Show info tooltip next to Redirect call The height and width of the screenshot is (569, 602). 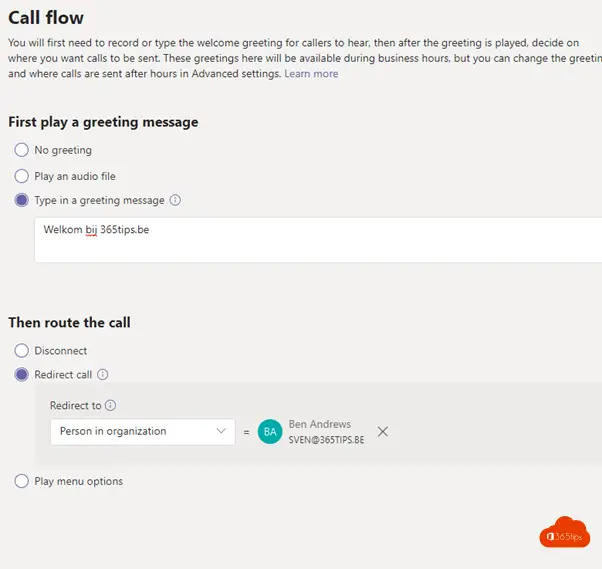click(103, 374)
